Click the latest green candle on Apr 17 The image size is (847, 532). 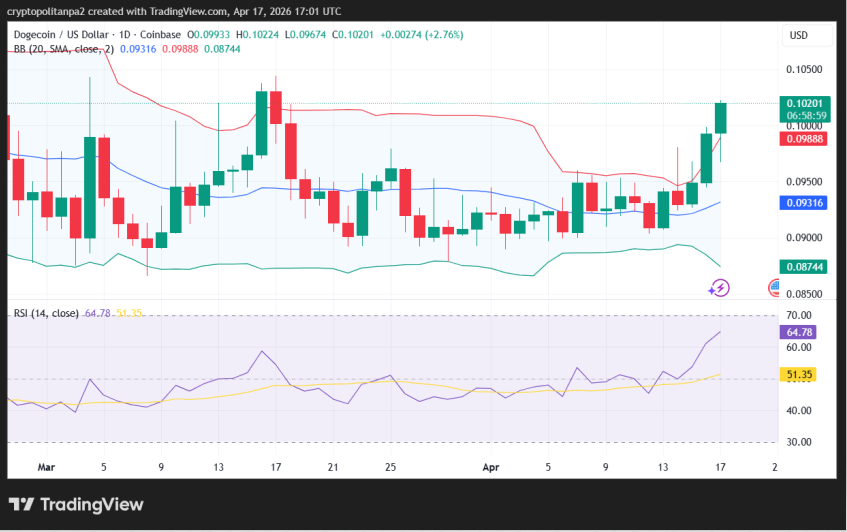pos(720,118)
